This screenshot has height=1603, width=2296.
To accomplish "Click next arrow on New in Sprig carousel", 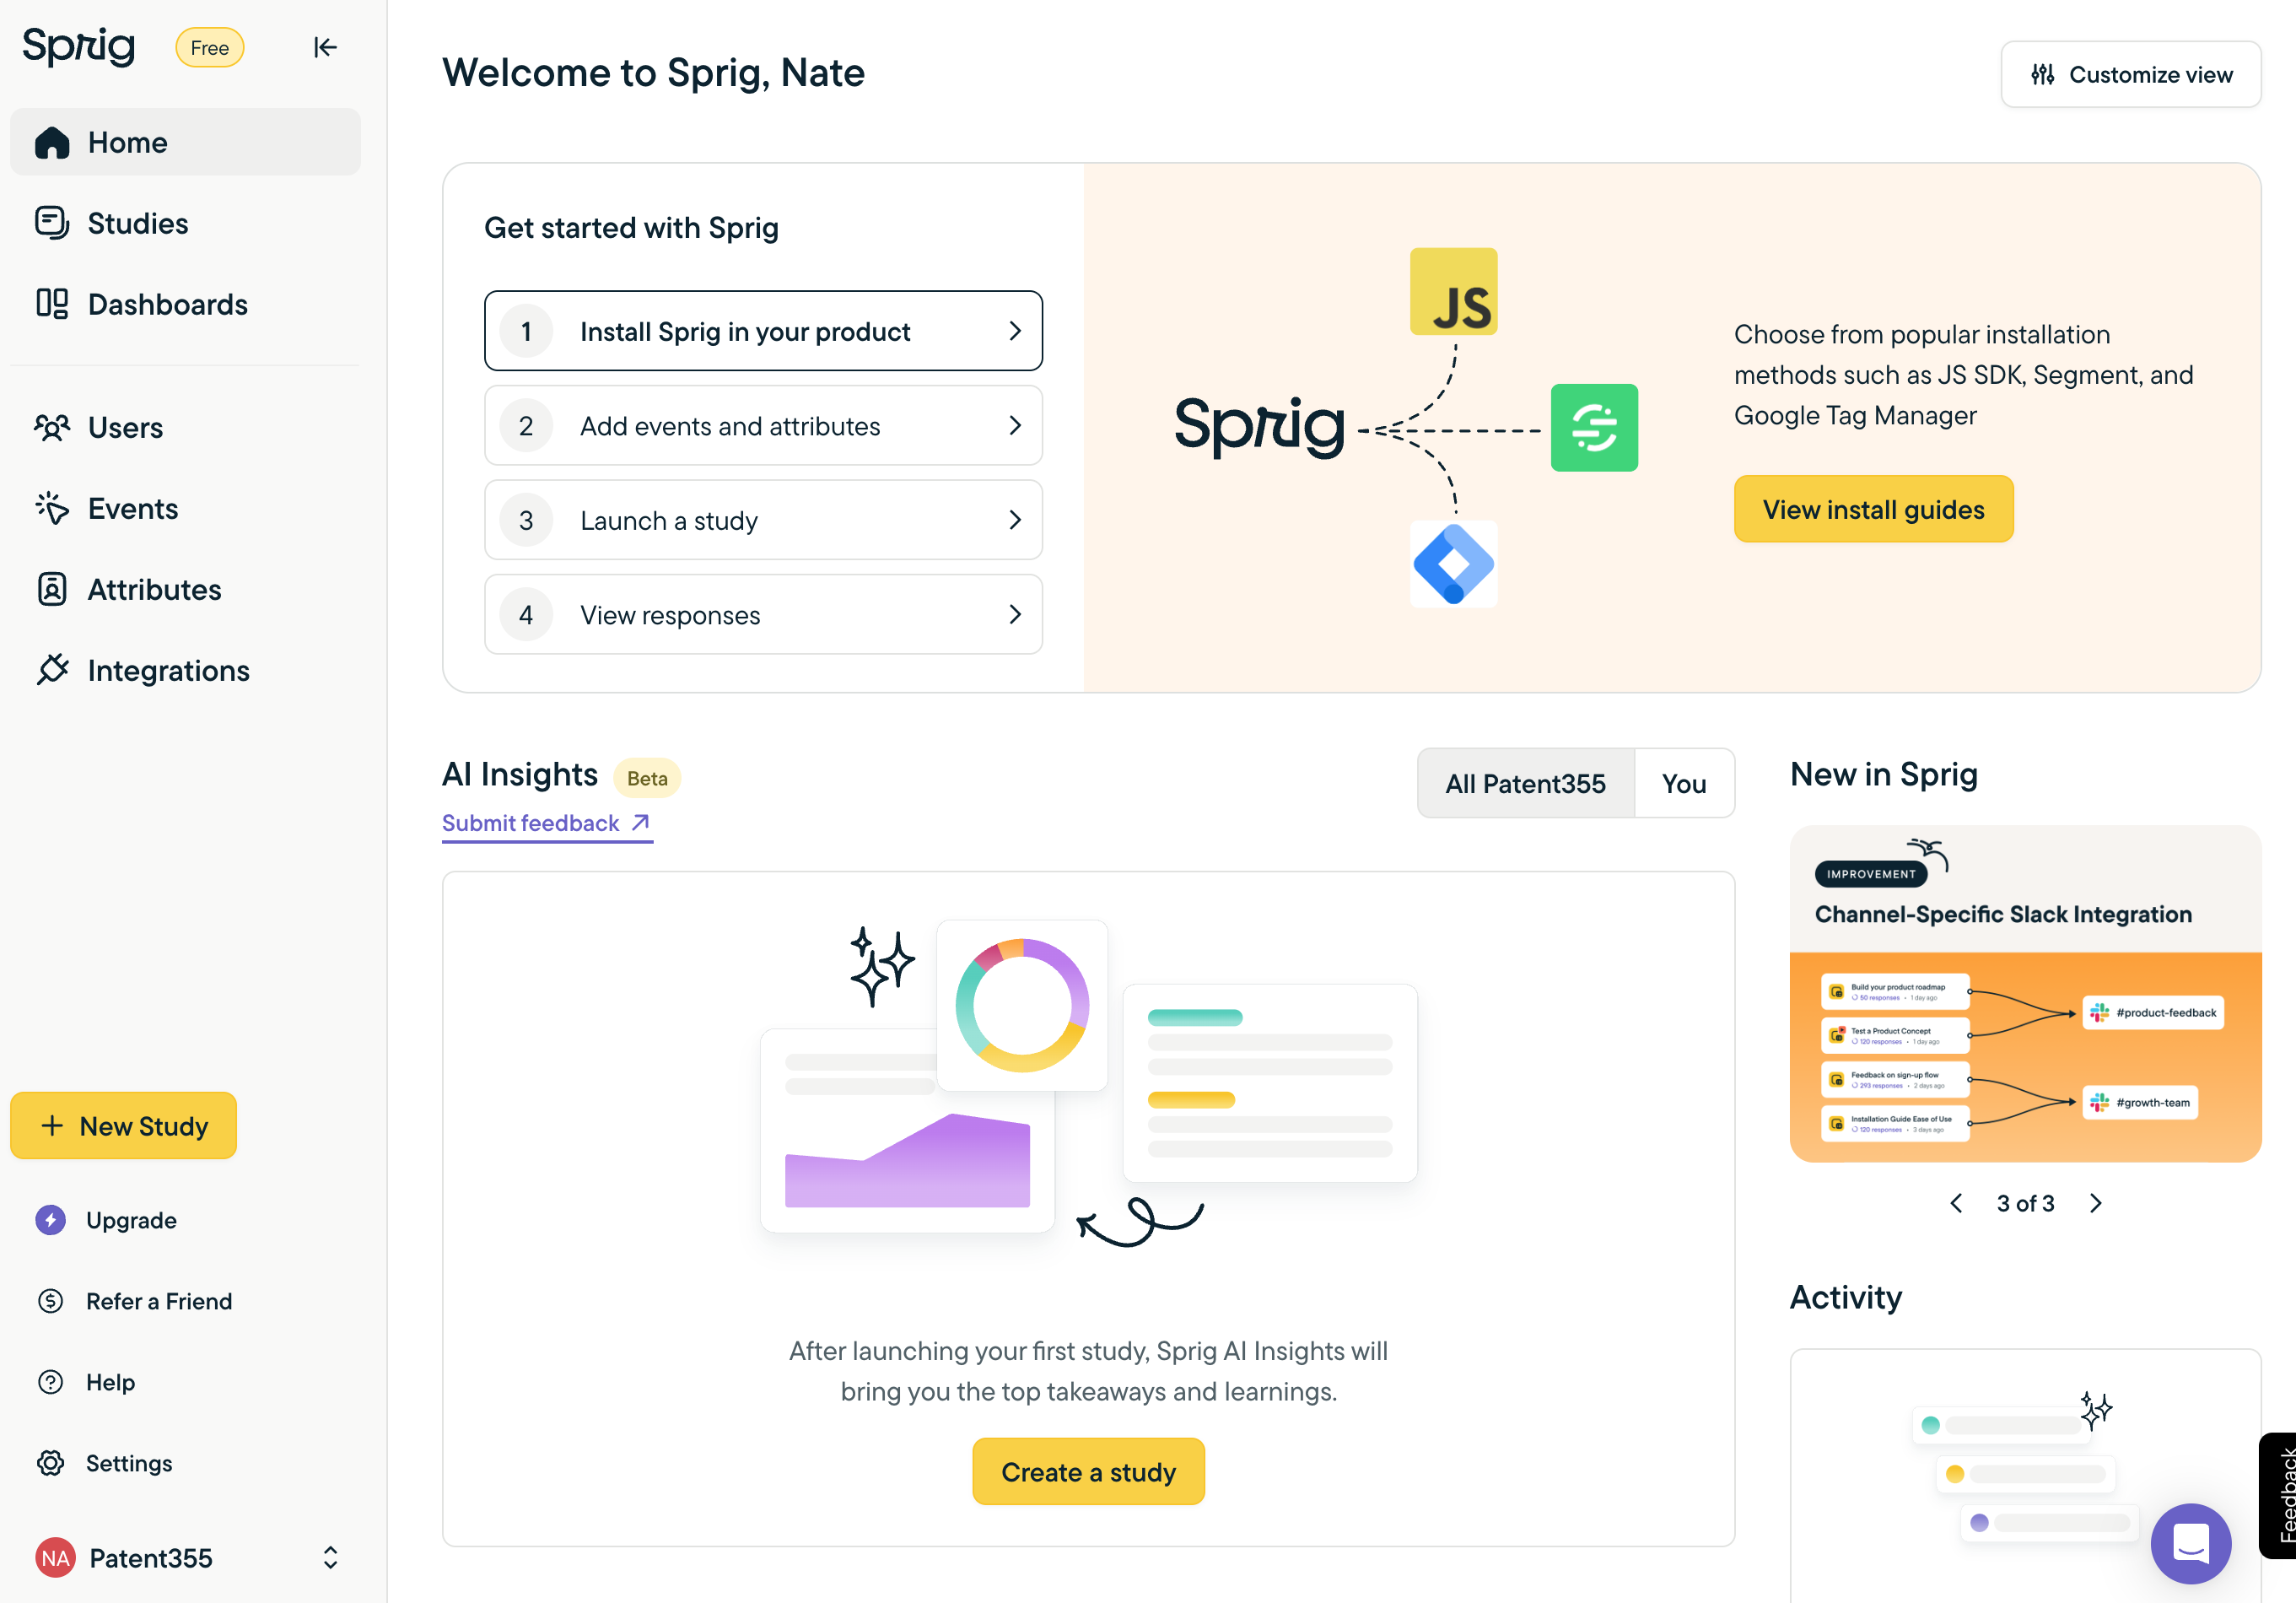I will click(x=2095, y=1201).
